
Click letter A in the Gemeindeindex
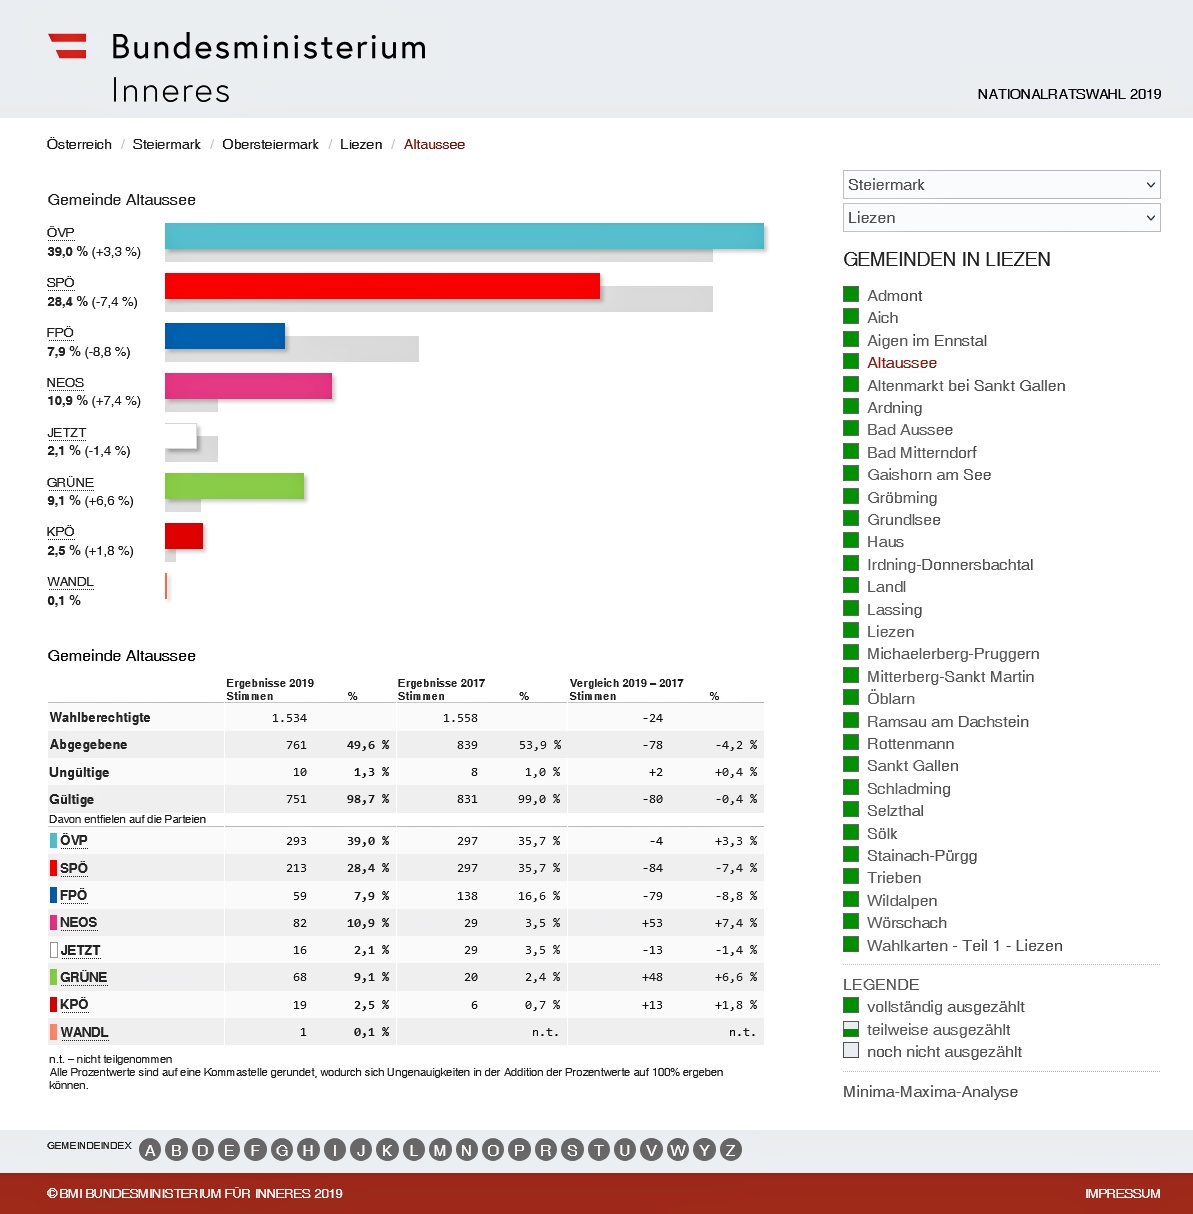click(150, 1150)
